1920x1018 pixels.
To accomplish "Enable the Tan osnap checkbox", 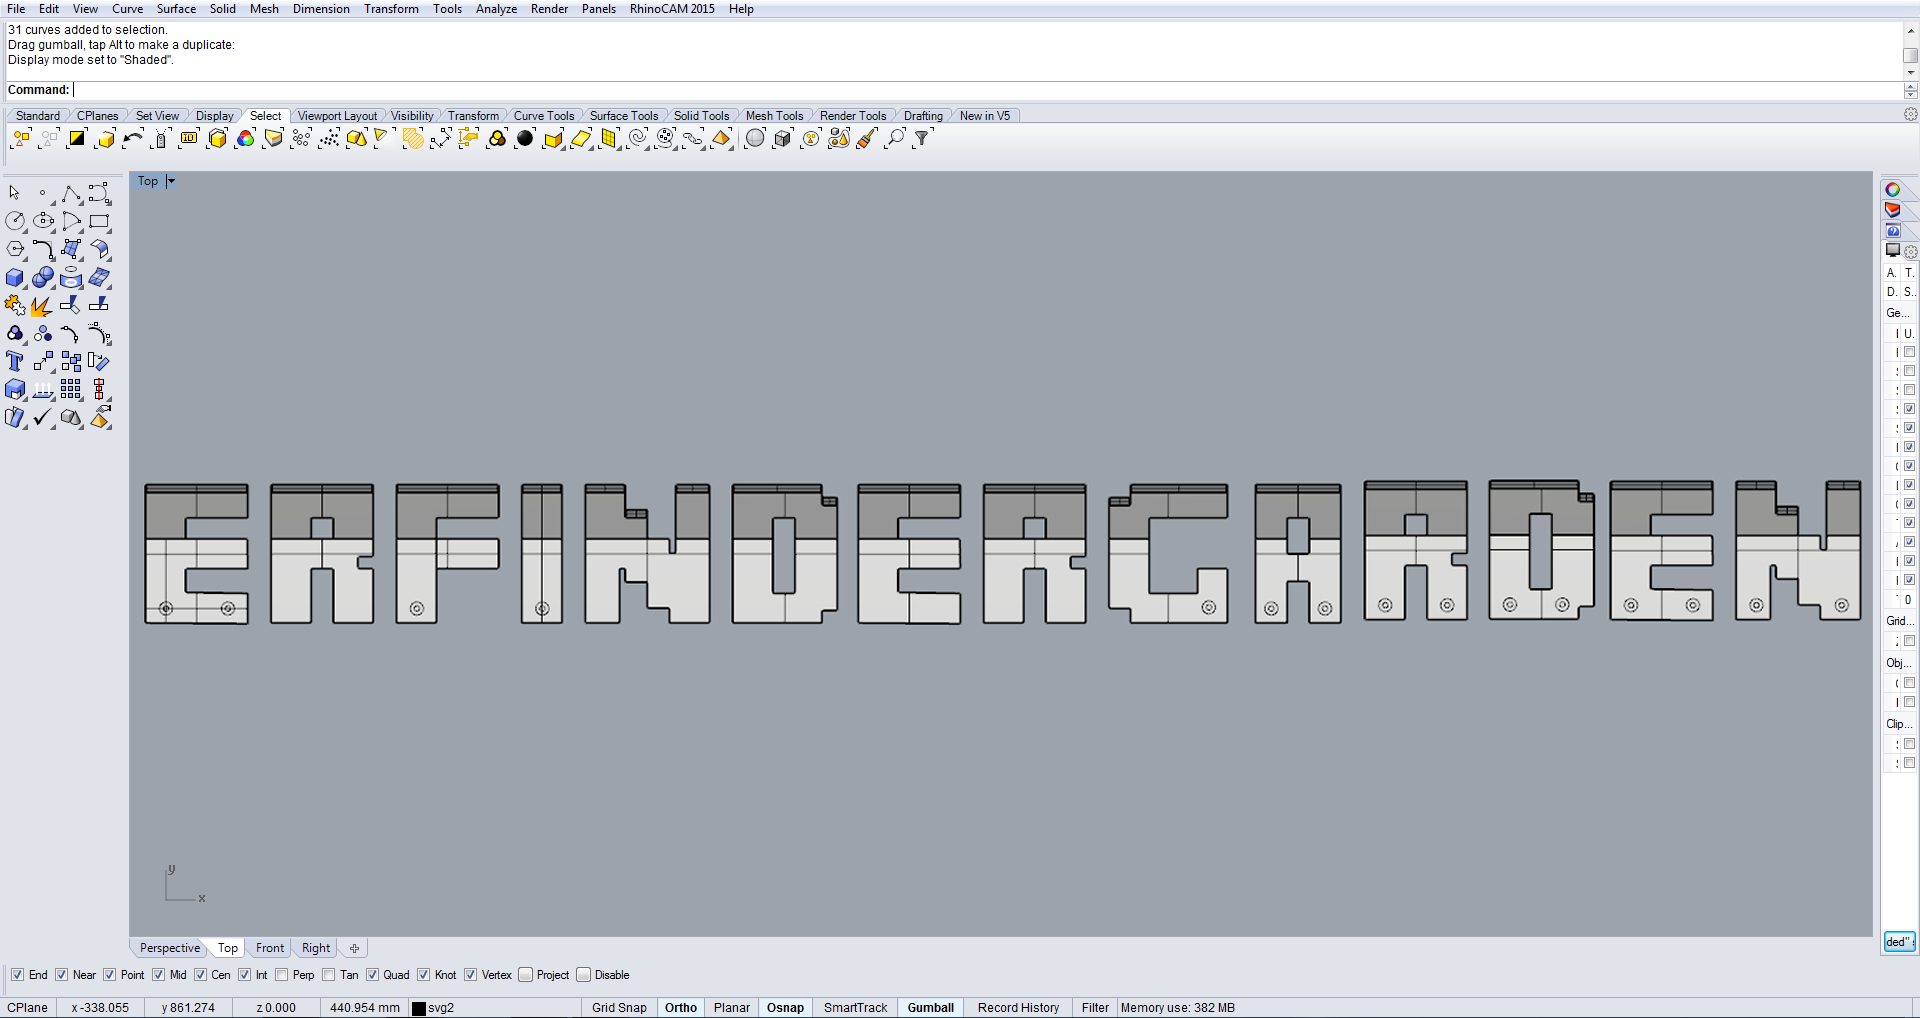I will 328,975.
